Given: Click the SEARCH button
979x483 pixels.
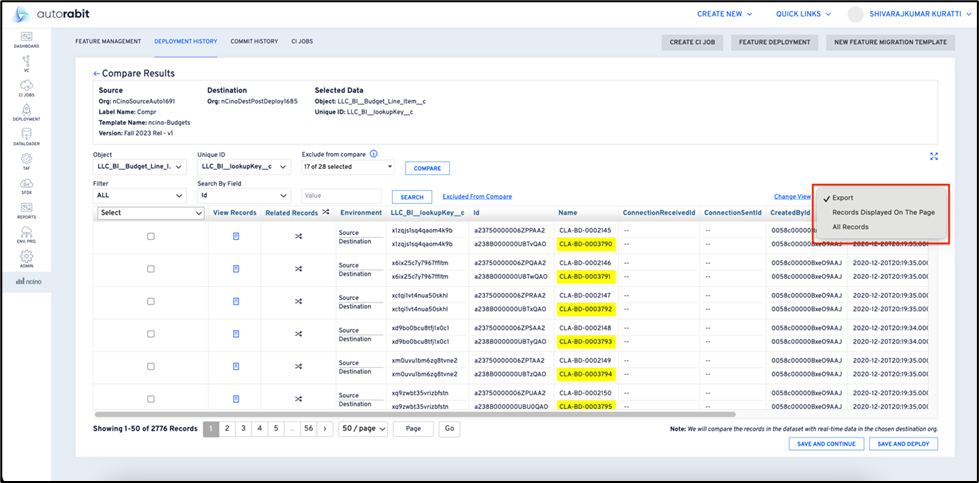Looking at the screenshot, I should [412, 197].
